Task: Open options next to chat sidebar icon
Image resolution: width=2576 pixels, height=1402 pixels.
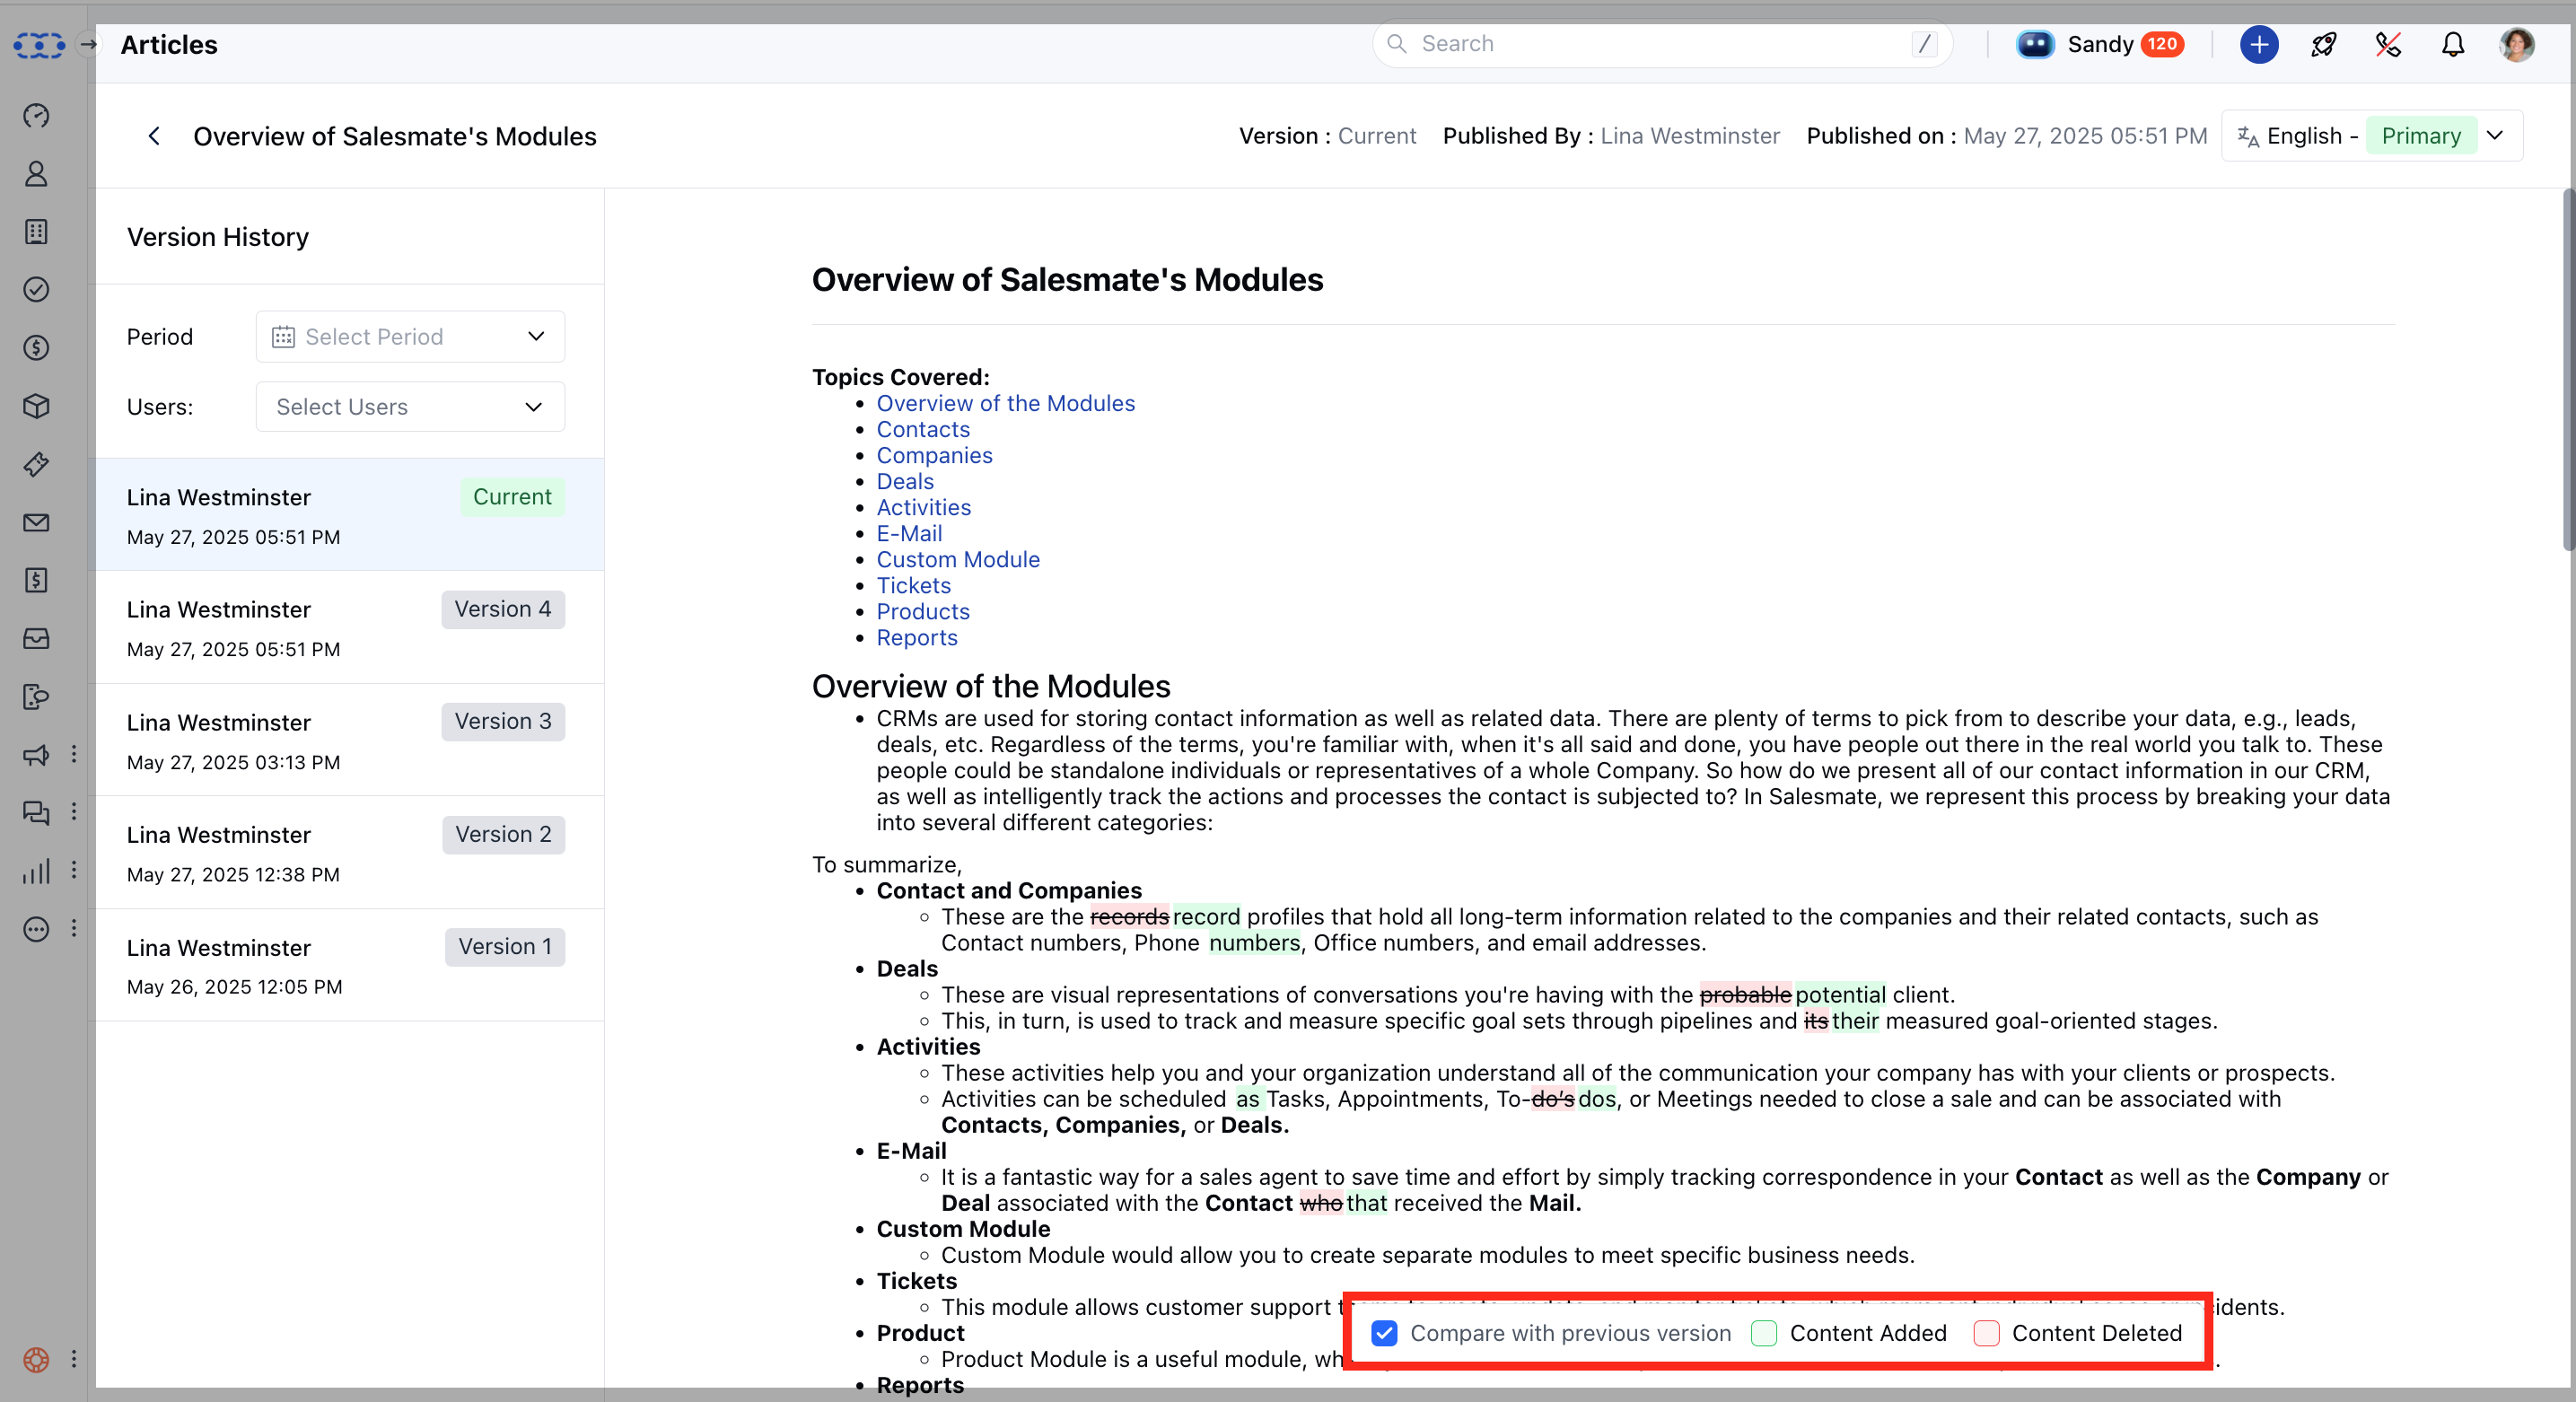Action: point(74,811)
